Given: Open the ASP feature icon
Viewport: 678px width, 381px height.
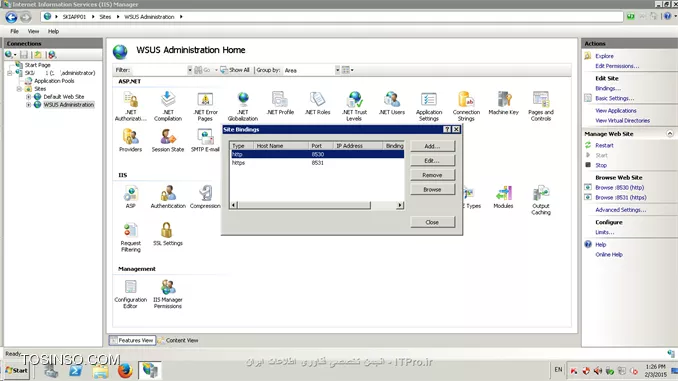Looking at the screenshot, I should tap(131, 197).
